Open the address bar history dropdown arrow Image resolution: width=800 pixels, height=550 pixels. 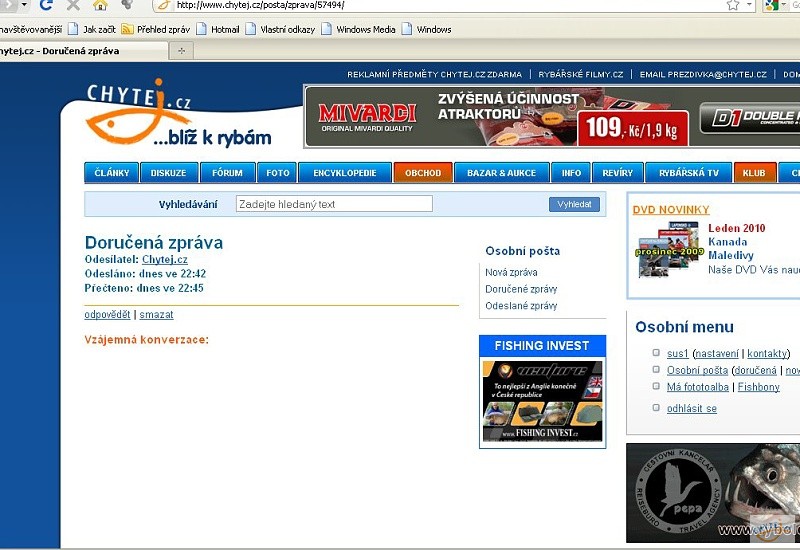pos(749,5)
